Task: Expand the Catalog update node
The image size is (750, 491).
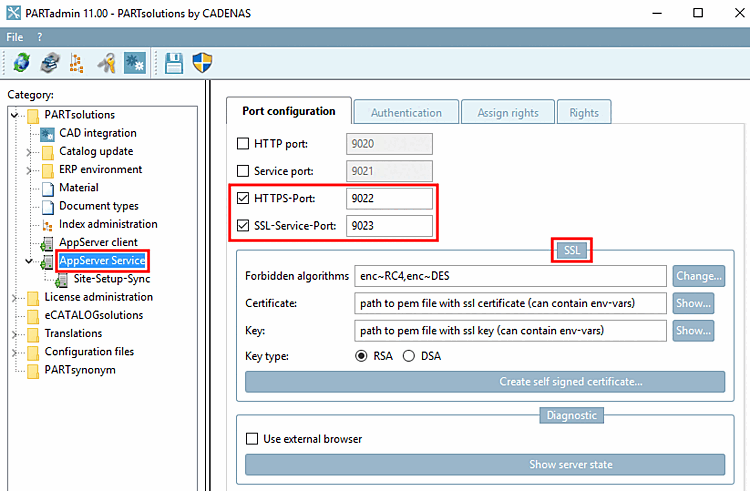Action: tap(29, 152)
